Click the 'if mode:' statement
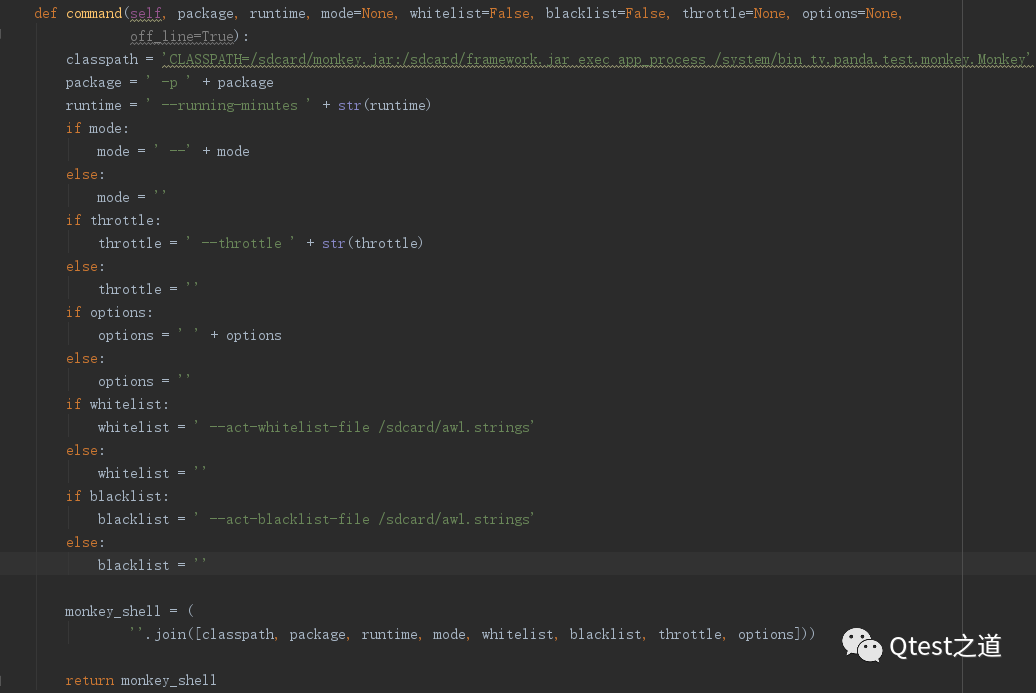Screen dimensions: 1036x693 (x=97, y=128)
